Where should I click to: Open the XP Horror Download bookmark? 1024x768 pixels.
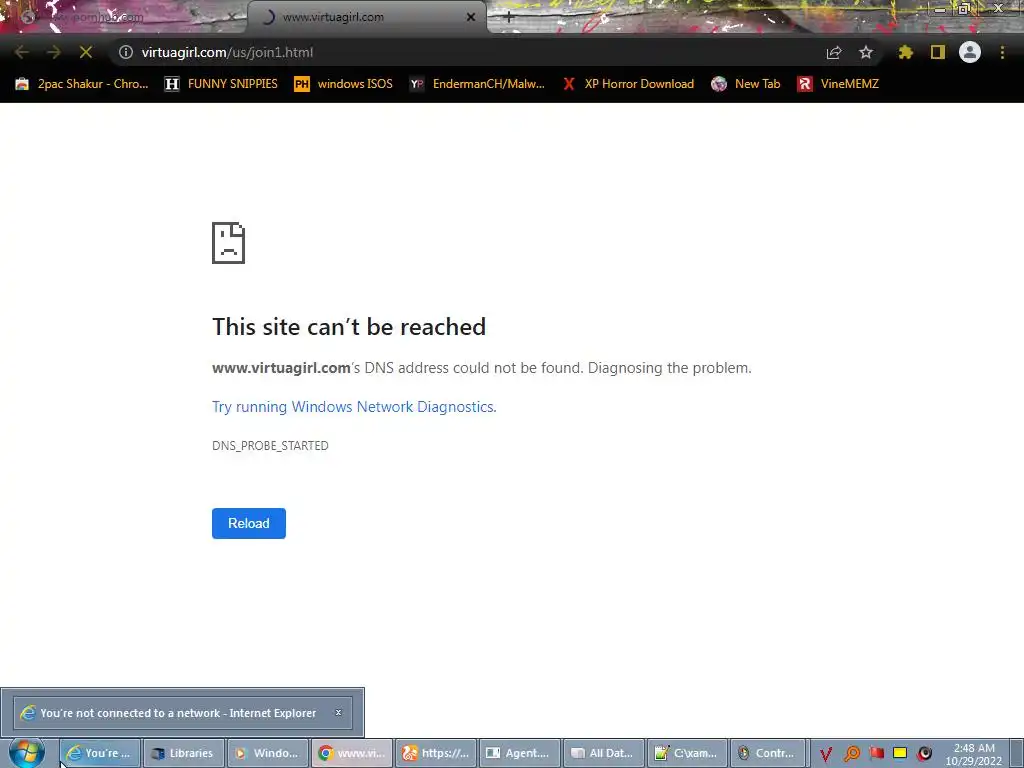tap(628, 84)
